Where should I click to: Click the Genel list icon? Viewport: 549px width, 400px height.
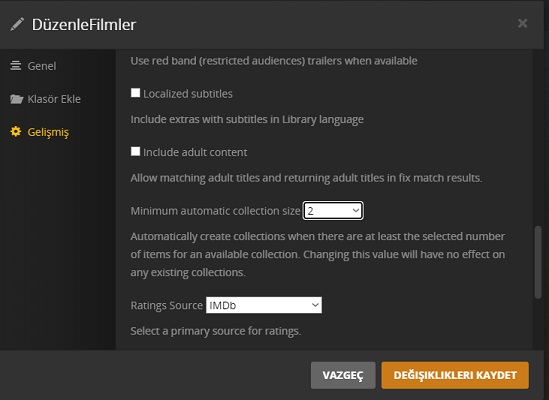pos(16,65)
